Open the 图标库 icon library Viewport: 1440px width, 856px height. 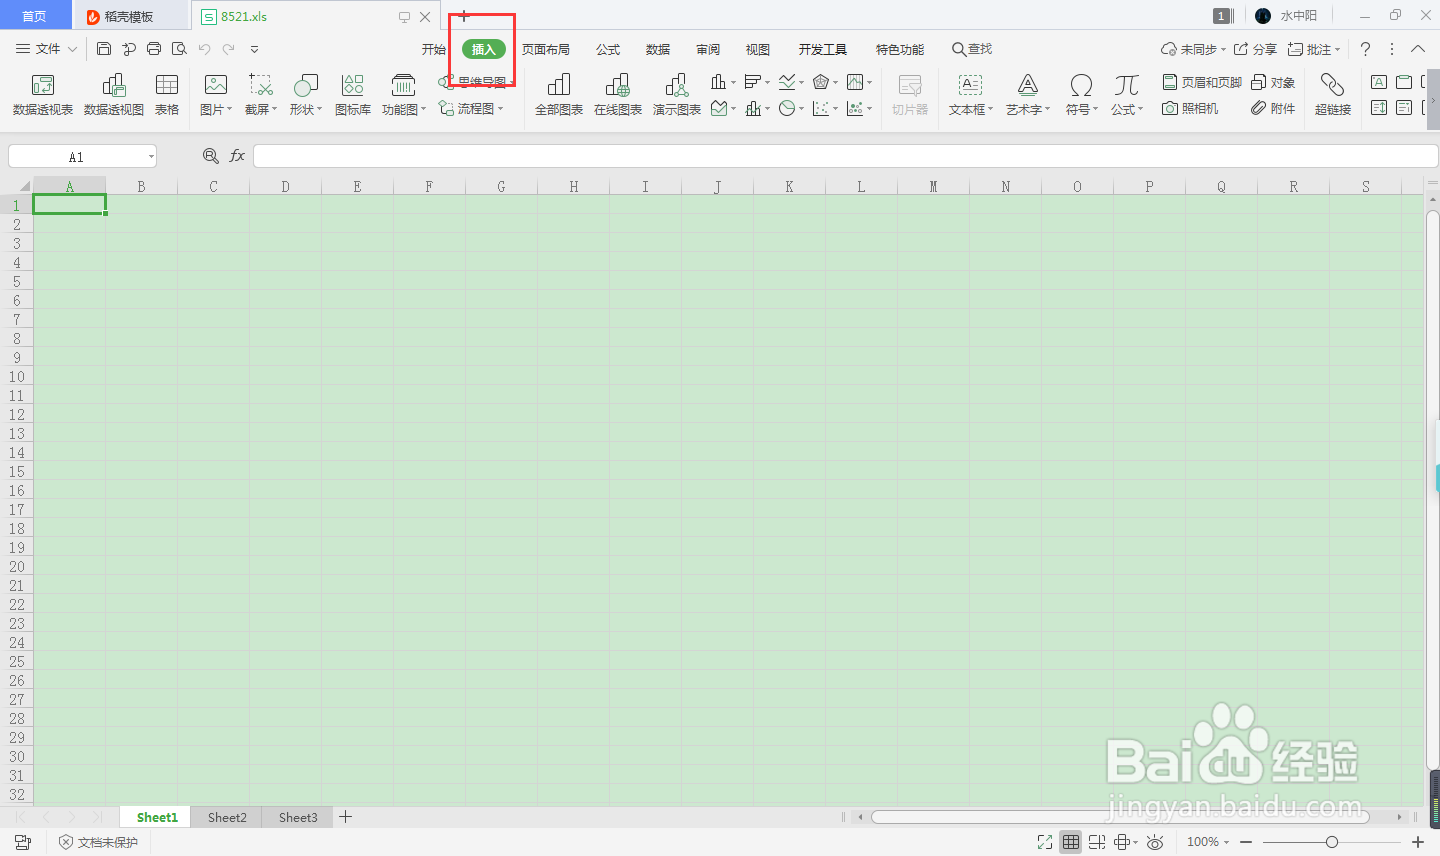[x=352, y=95]
